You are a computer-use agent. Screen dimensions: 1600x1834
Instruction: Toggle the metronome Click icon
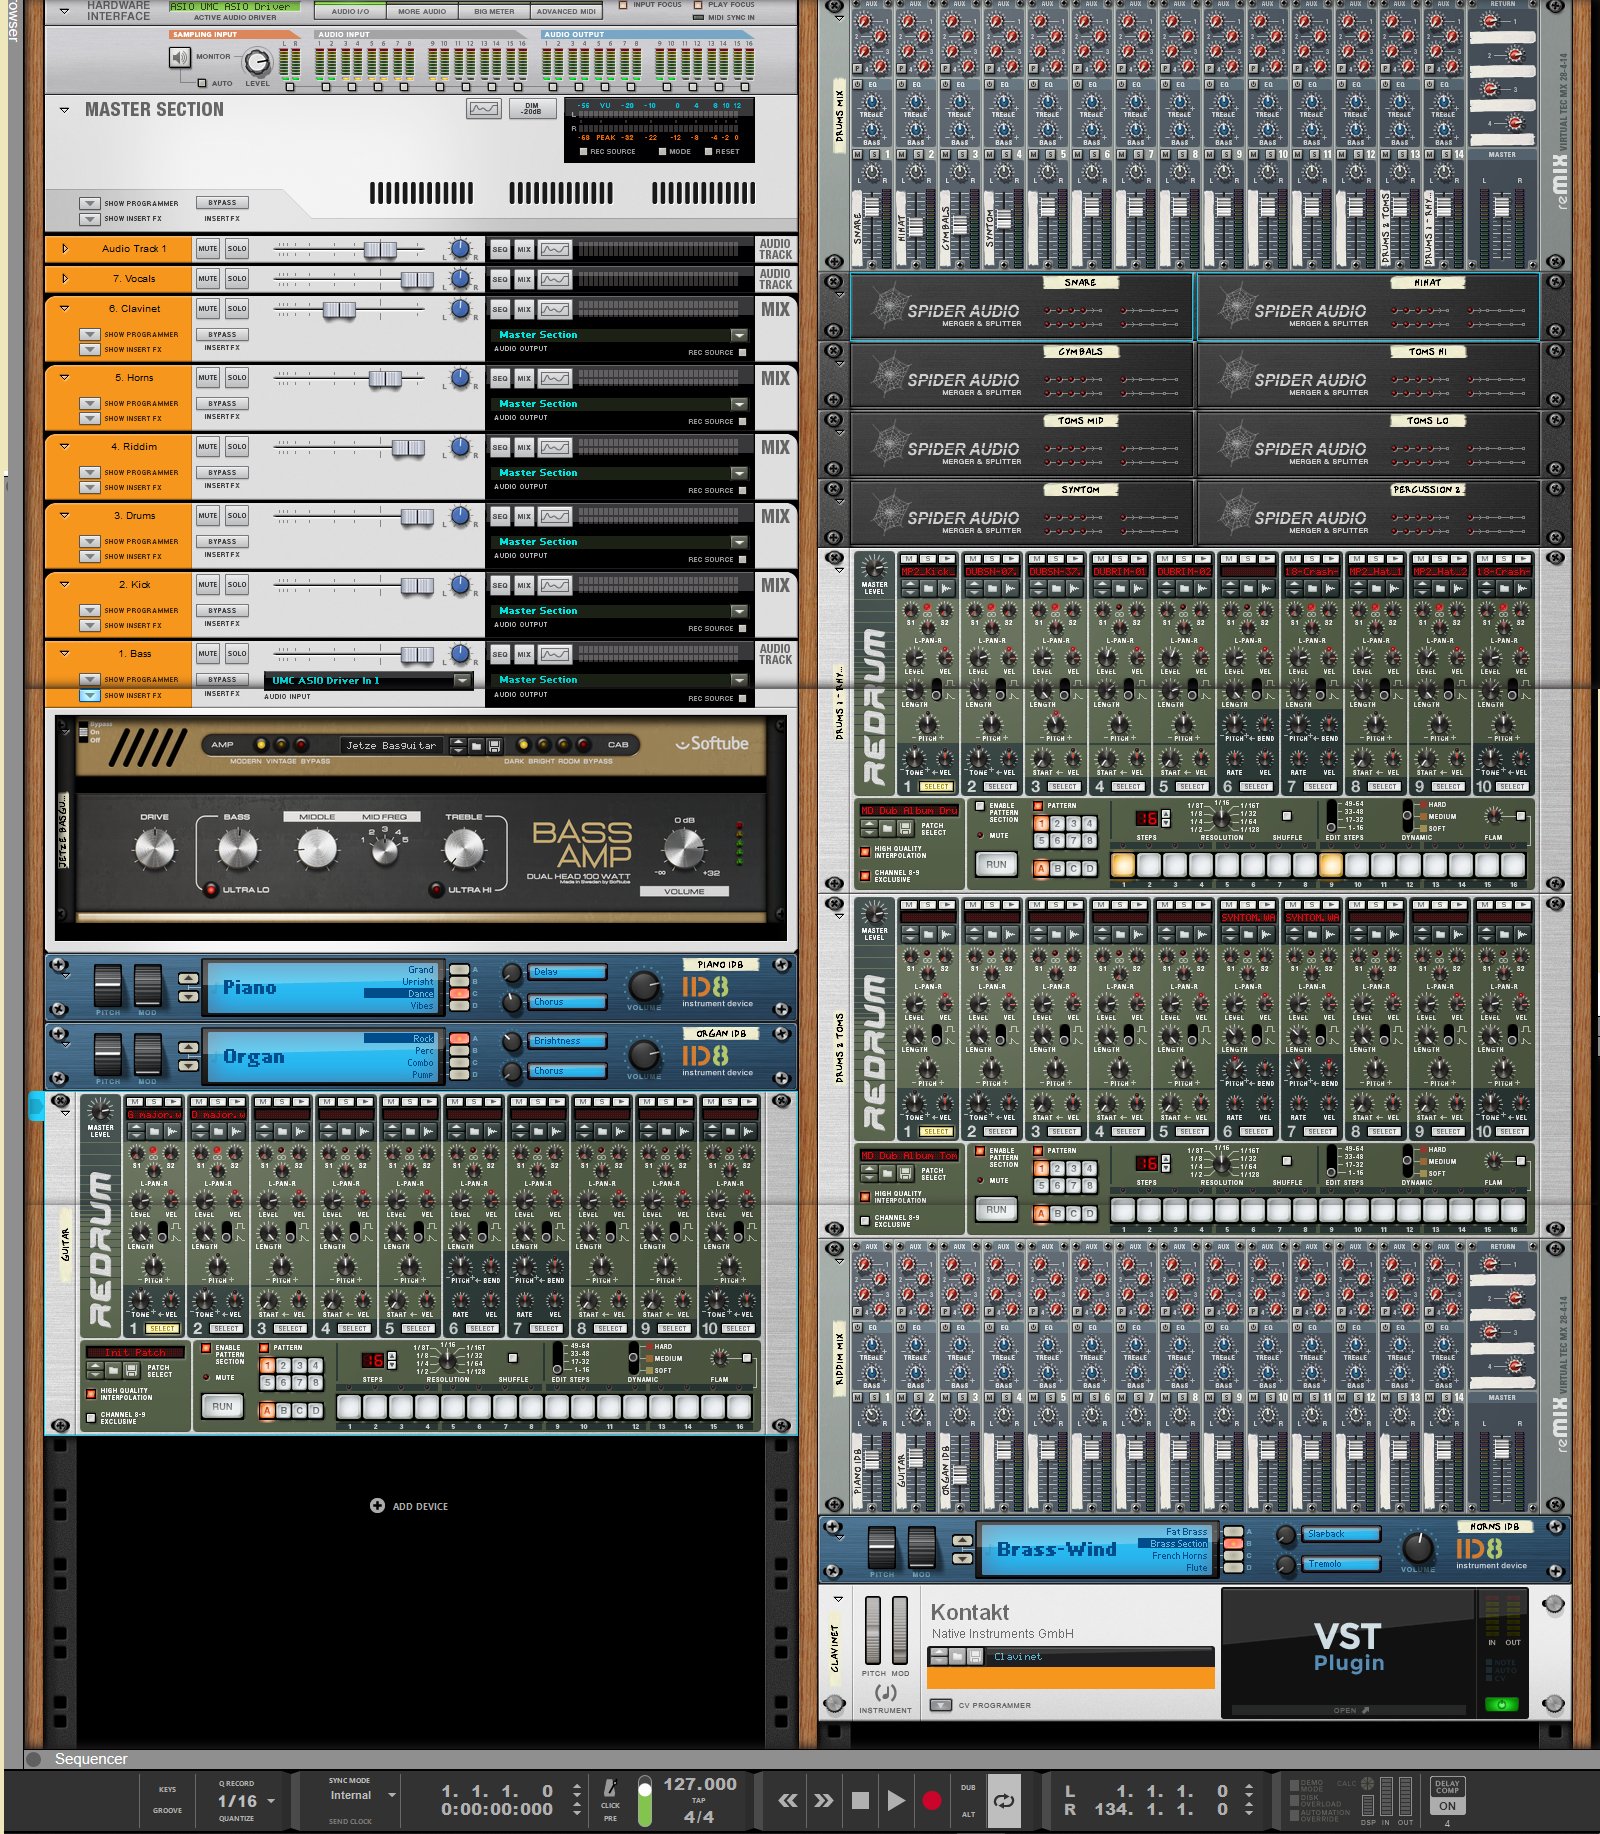[610, 1789]
